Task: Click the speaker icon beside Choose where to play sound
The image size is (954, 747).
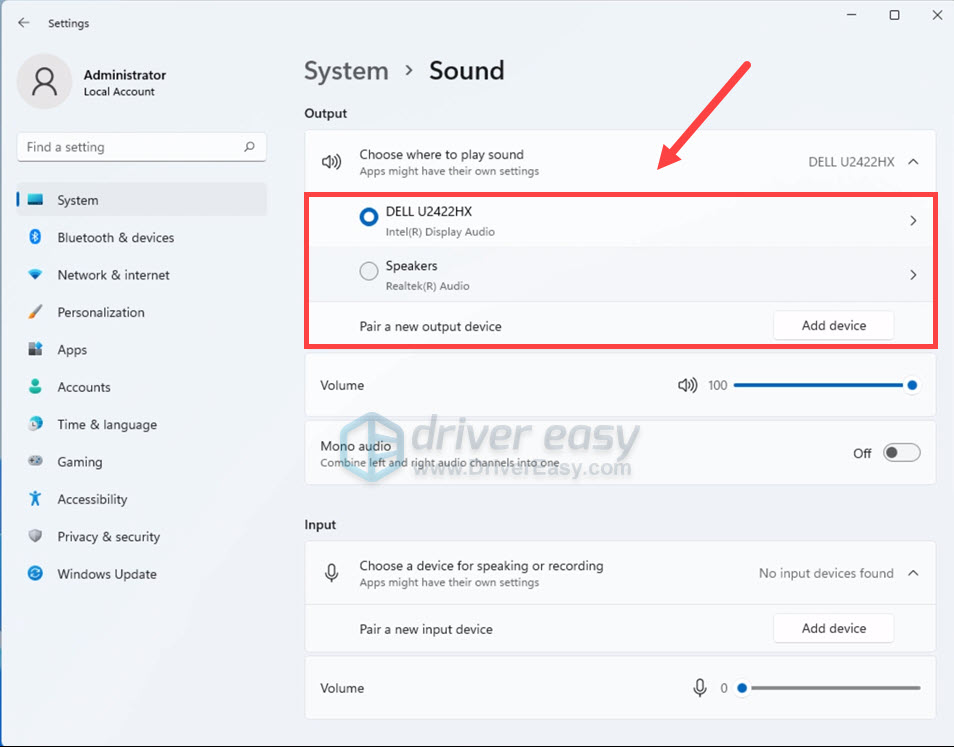Action: [332, 162]
